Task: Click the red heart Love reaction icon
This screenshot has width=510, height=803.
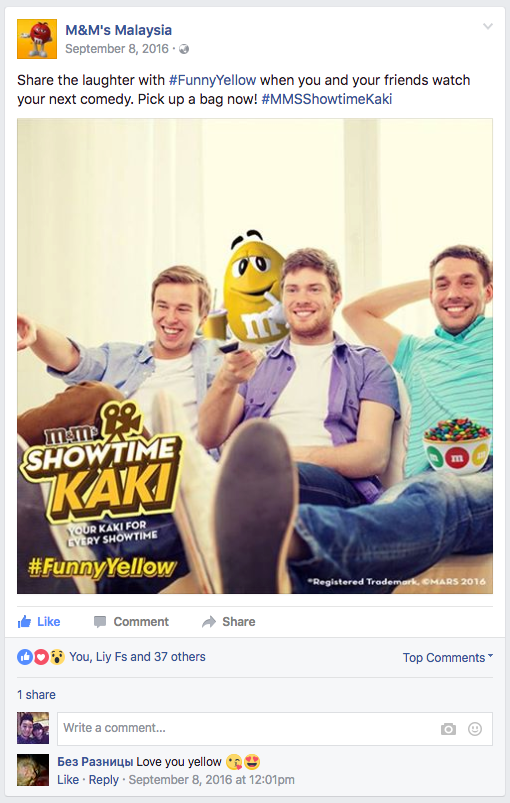Action: pos(41,657)
